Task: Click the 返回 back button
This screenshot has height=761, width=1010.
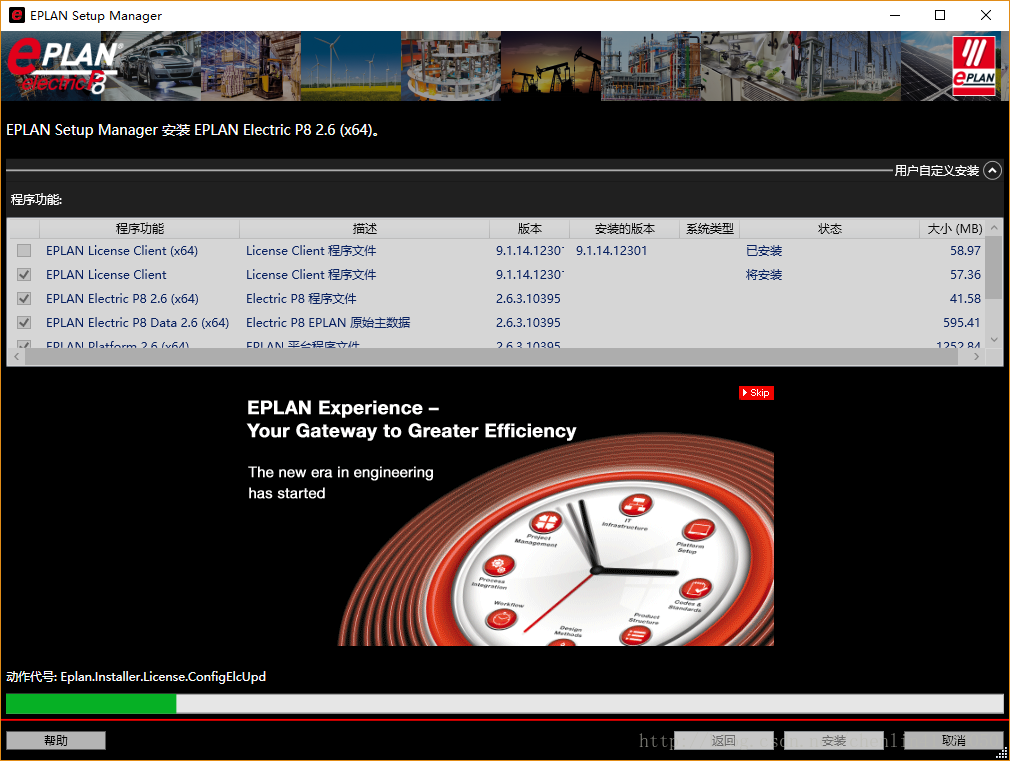Action: pyautogui.click(x=723, y=740)
